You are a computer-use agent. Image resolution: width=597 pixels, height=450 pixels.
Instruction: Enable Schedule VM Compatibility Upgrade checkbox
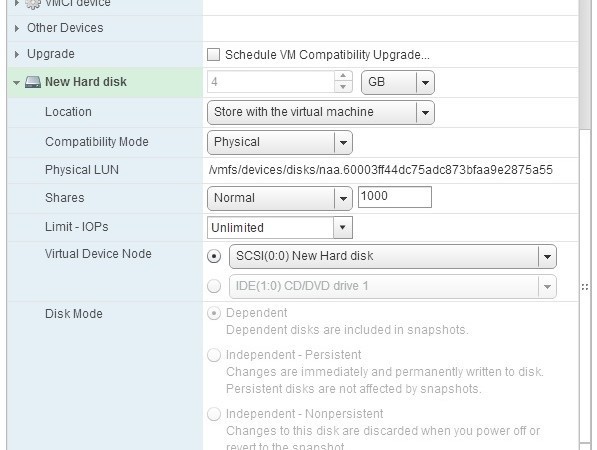(x=213, y=54)
